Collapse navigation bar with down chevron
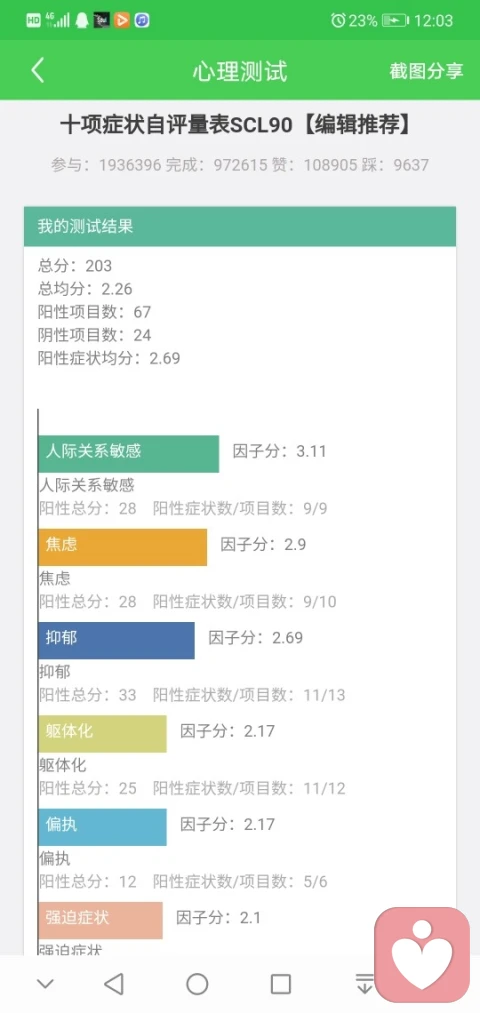The width and height of the screenshot is (480, 1013). click(x=45, y=984)
